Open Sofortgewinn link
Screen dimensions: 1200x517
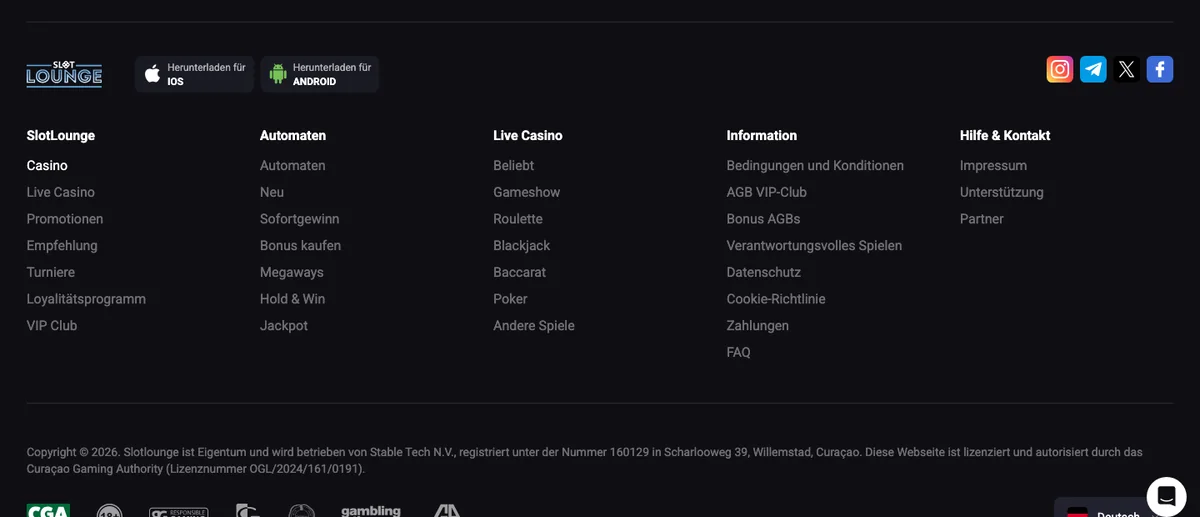point(300,219)
